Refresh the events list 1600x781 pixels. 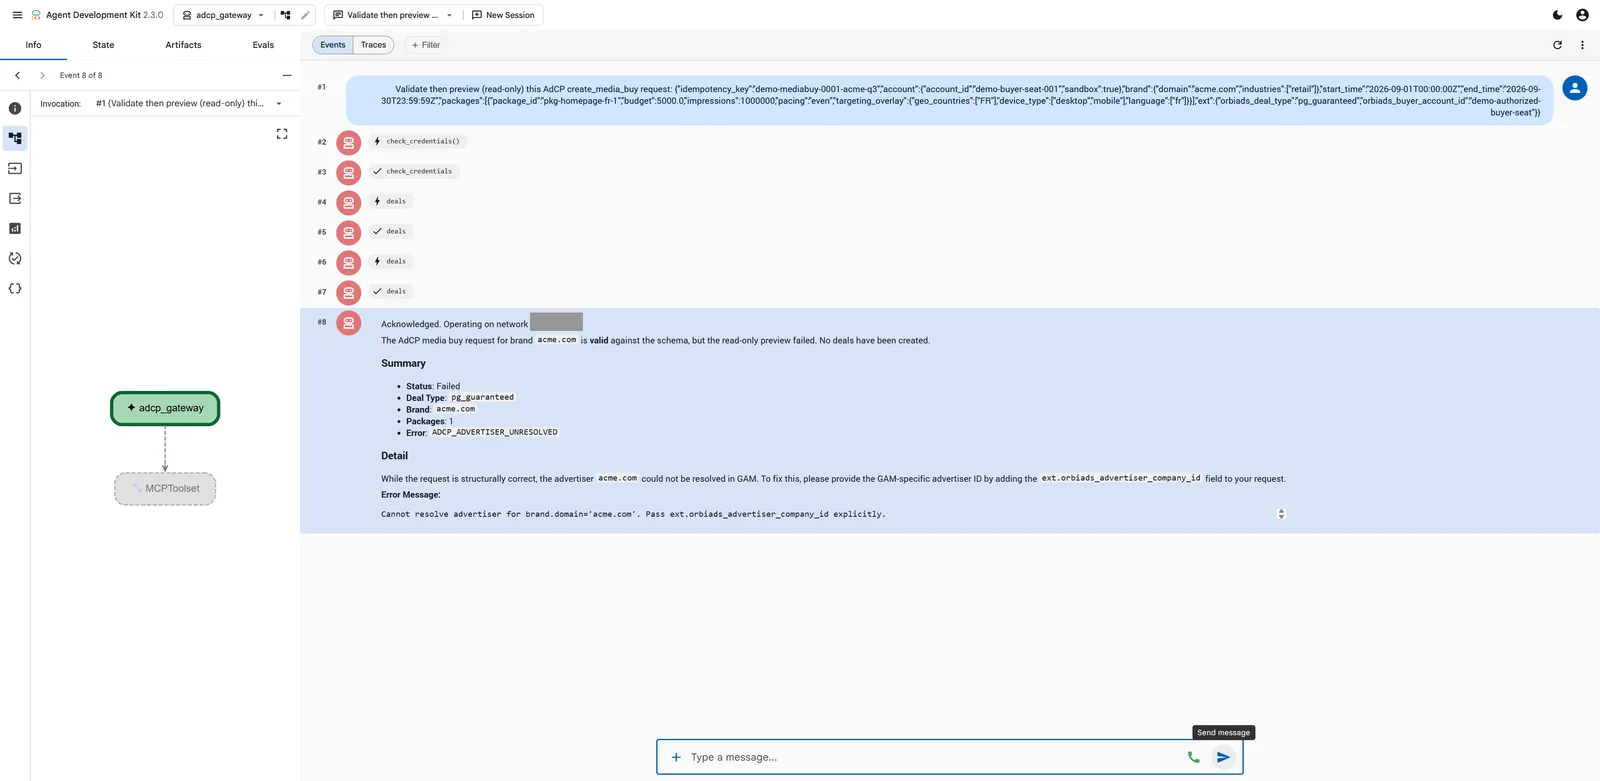[x=1557, y=45]
